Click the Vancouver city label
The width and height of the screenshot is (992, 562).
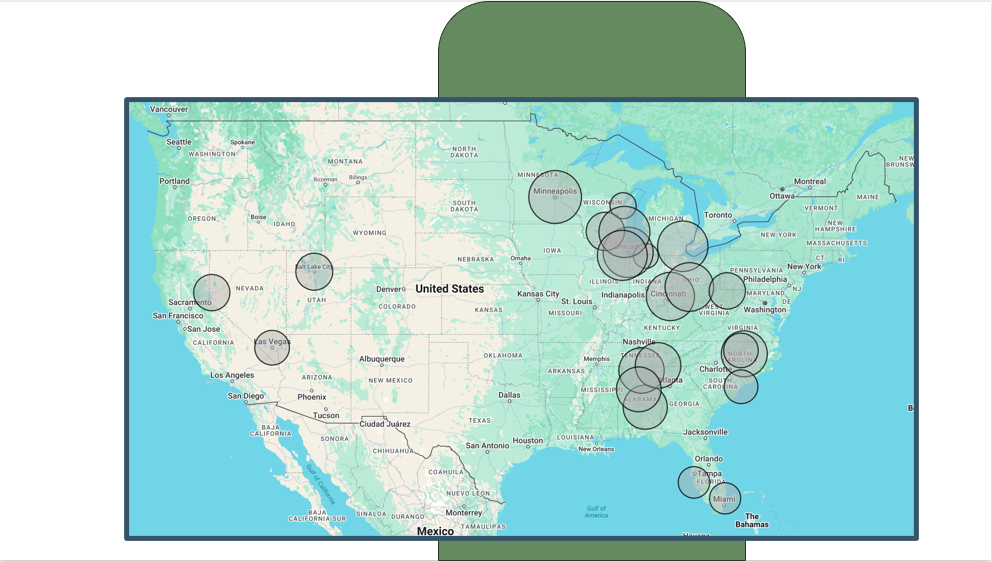[169, 109]
